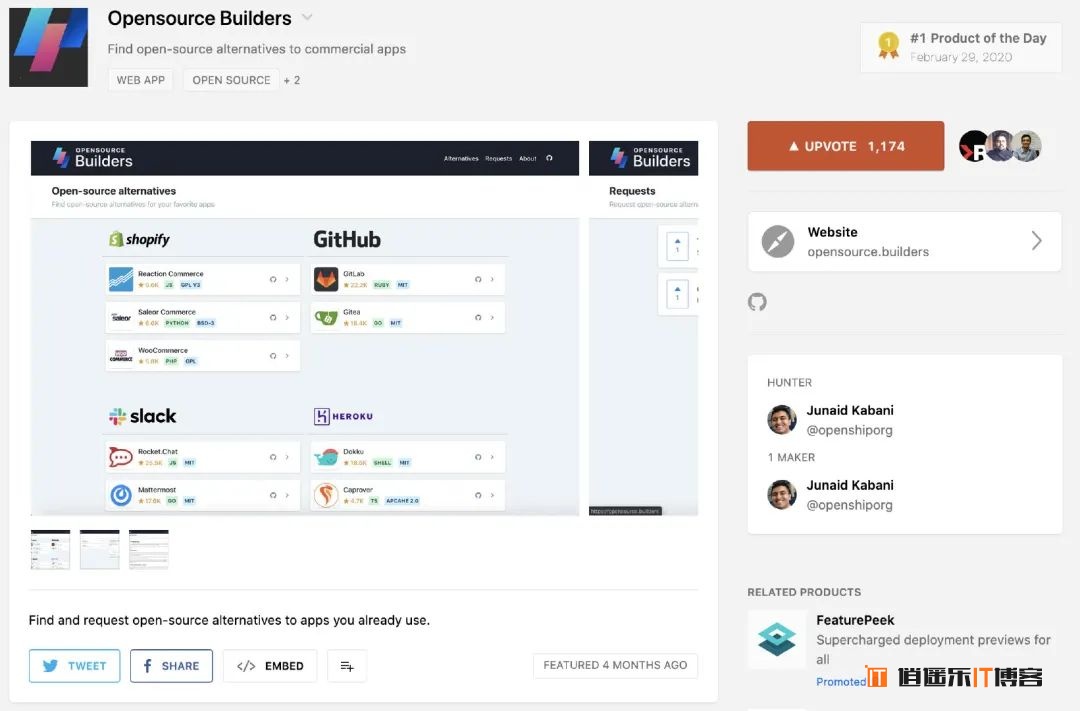
Task: Open the FeaturePeek related product
Action: pos(855,620)
